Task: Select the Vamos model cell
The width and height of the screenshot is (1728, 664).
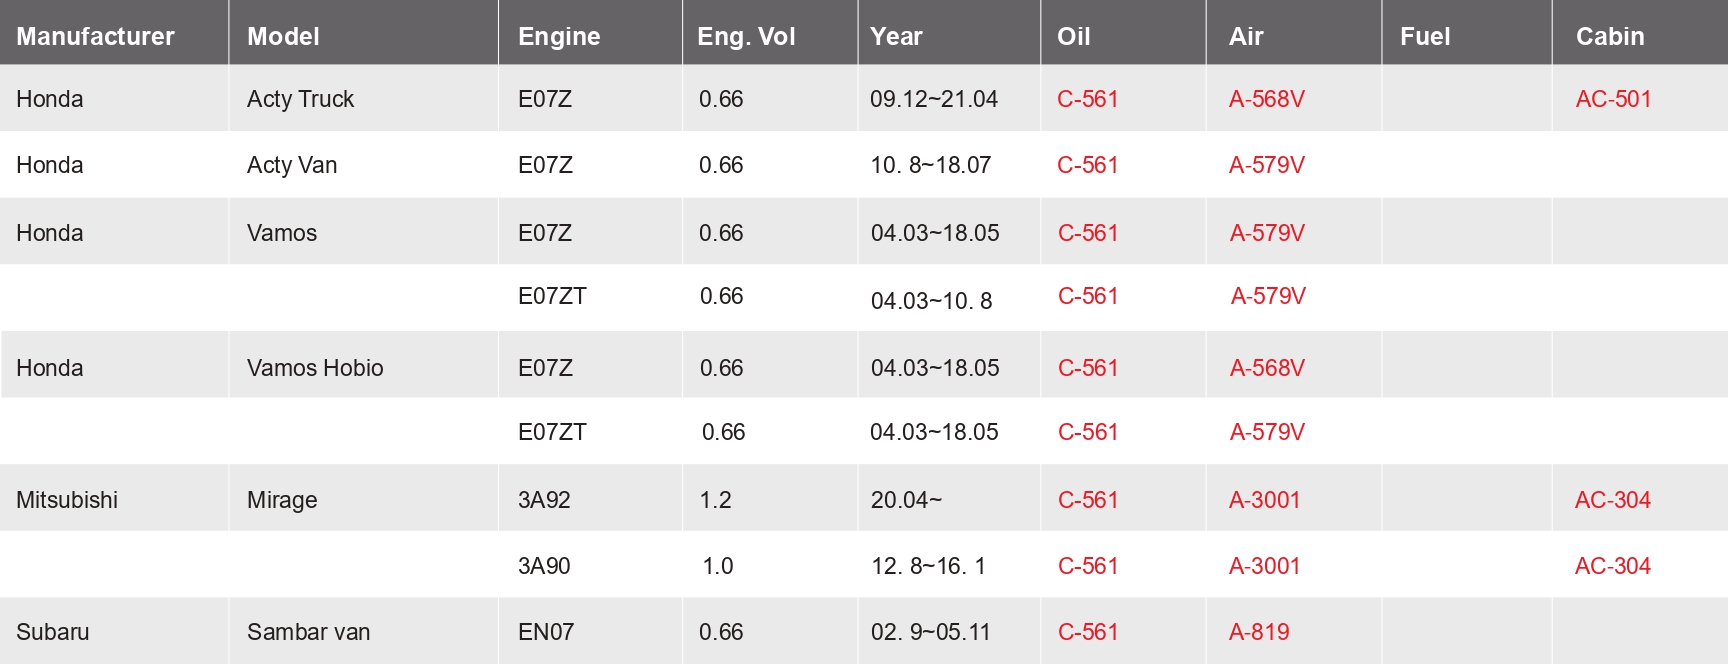Action: [282, 233]
